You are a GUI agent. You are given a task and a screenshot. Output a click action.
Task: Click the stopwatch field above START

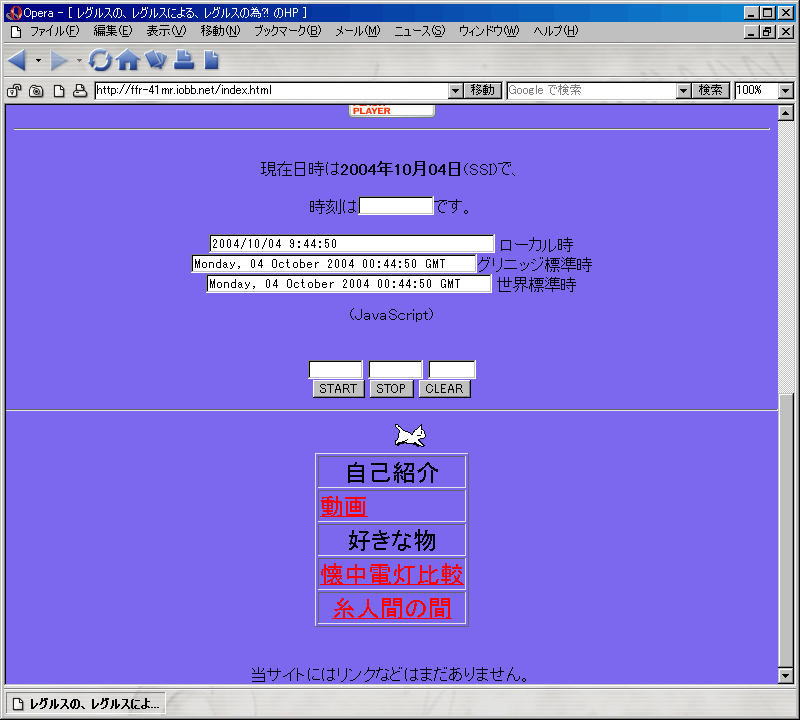click(335, 369)
